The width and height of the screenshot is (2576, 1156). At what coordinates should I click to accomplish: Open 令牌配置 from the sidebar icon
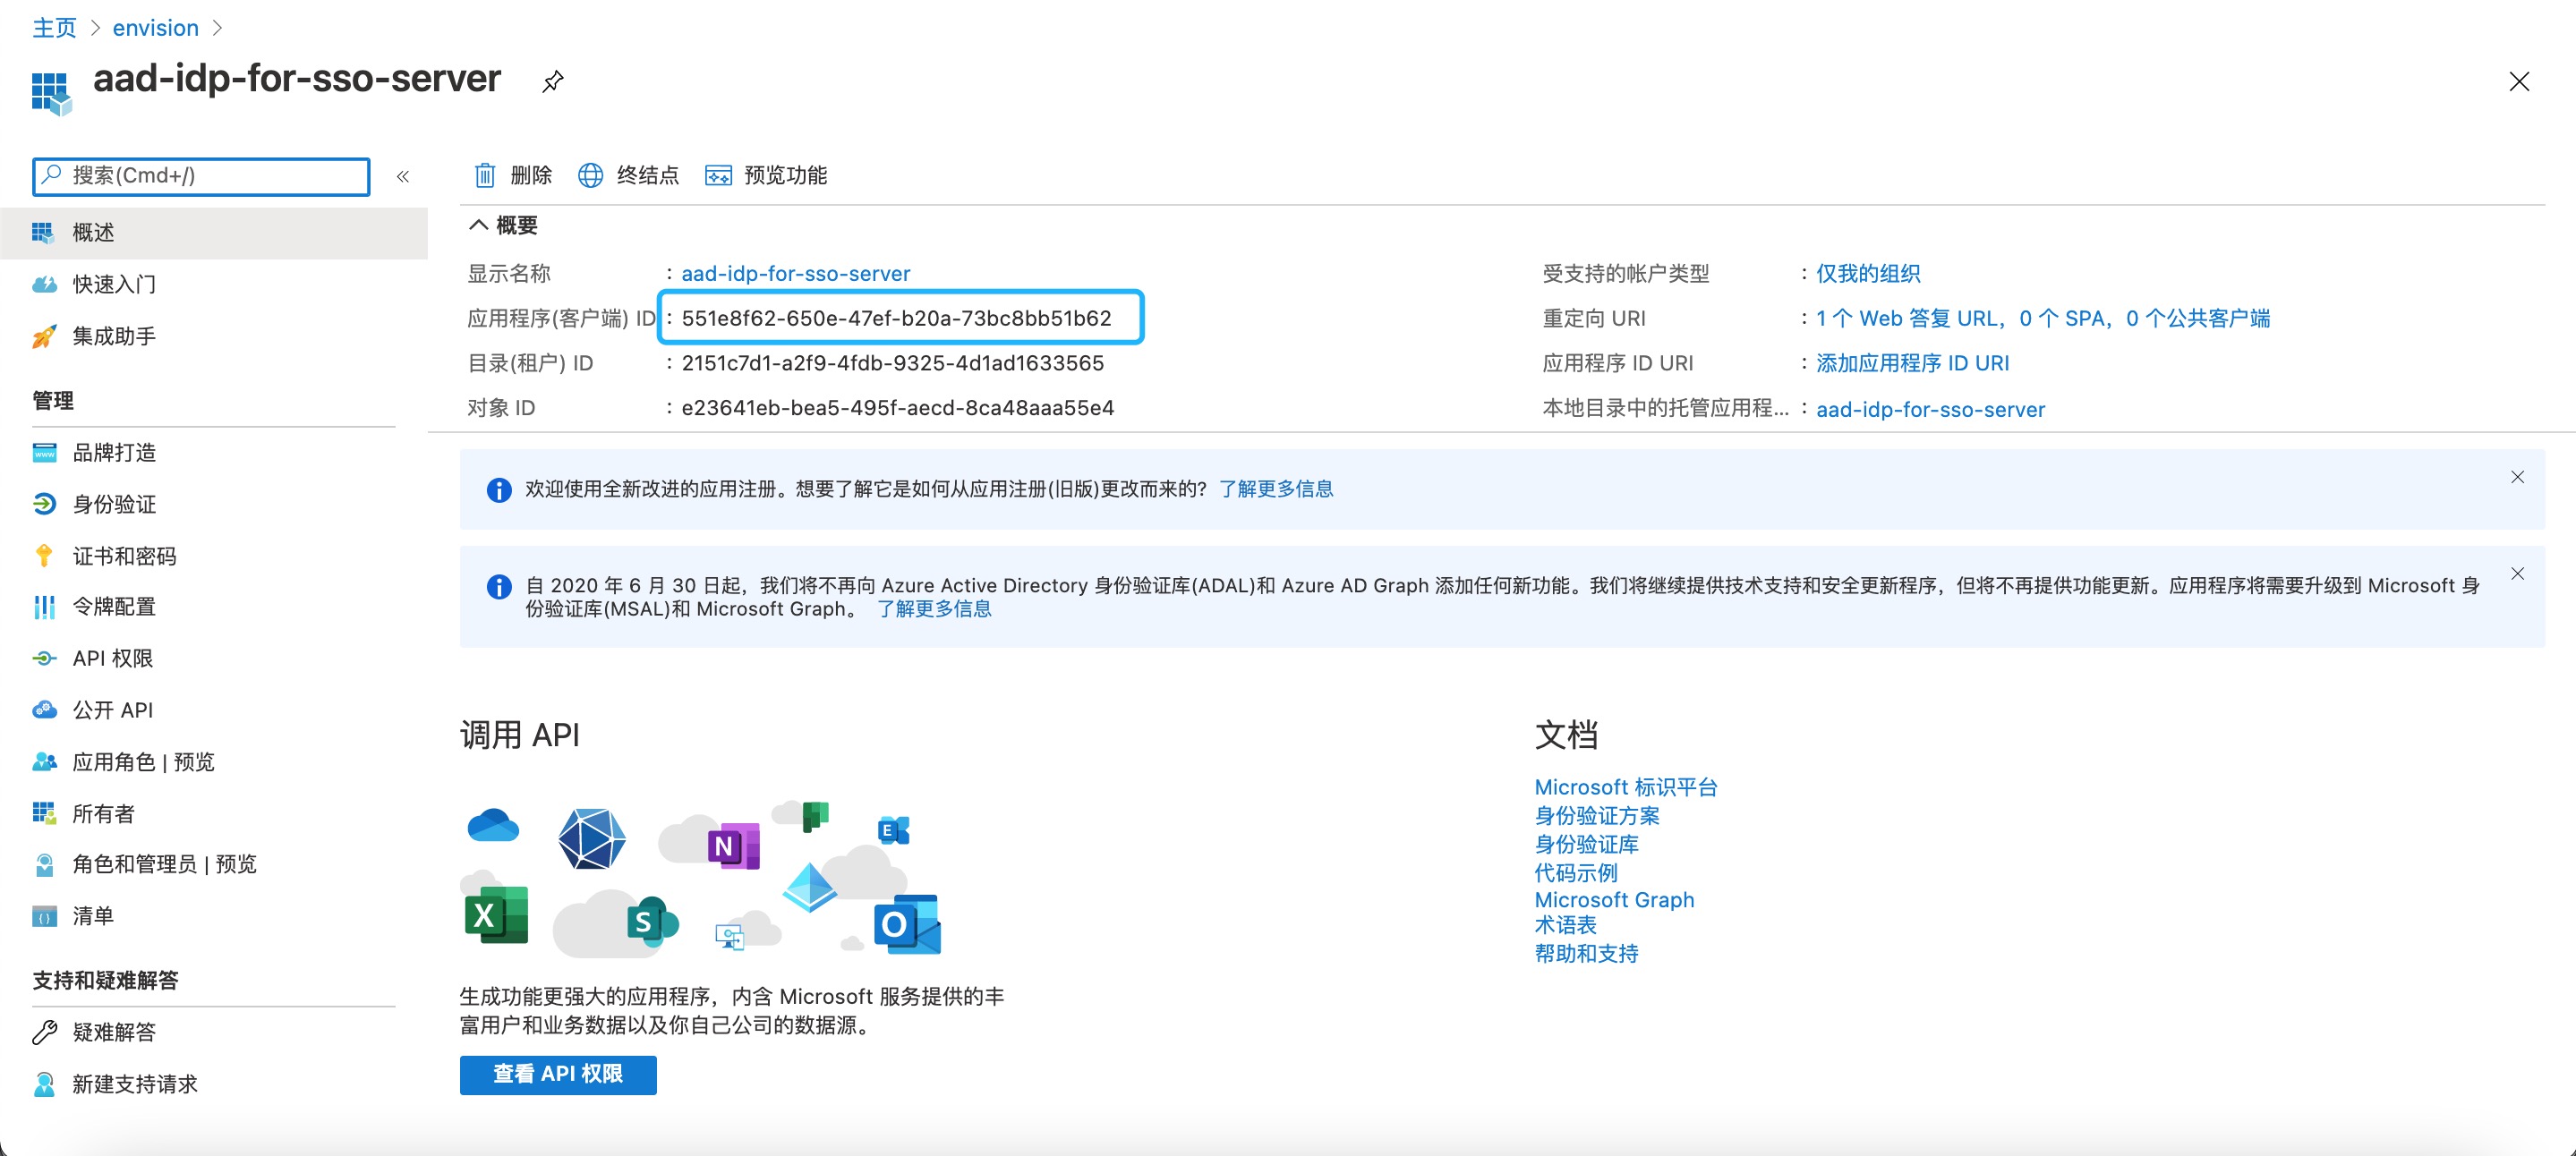[44, 607]
